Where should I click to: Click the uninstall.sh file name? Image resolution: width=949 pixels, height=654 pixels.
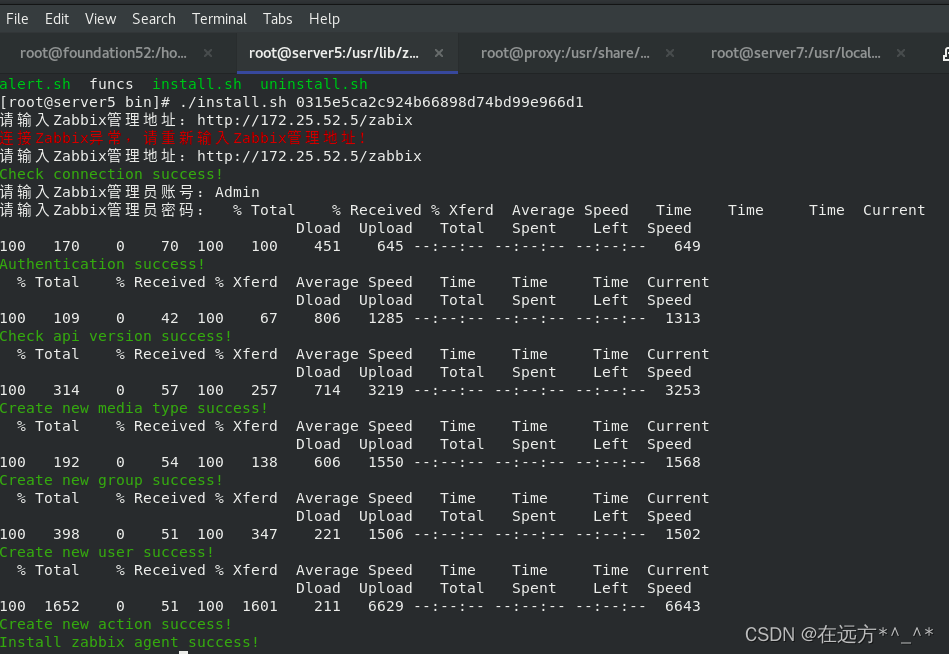314,84
